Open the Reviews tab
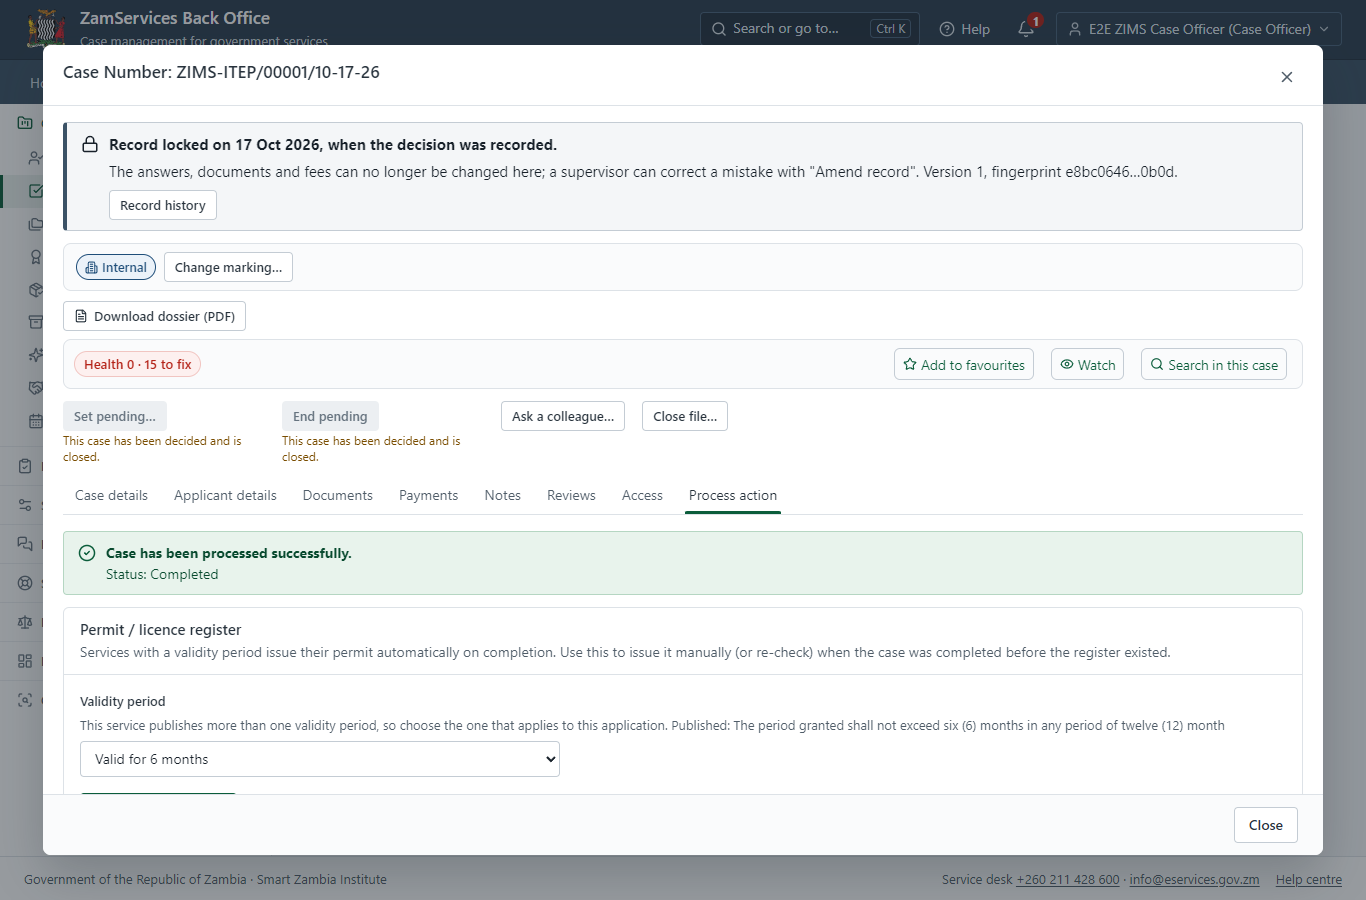The height and width of the screenshot is (900, 1366). (x=571, y=495)
